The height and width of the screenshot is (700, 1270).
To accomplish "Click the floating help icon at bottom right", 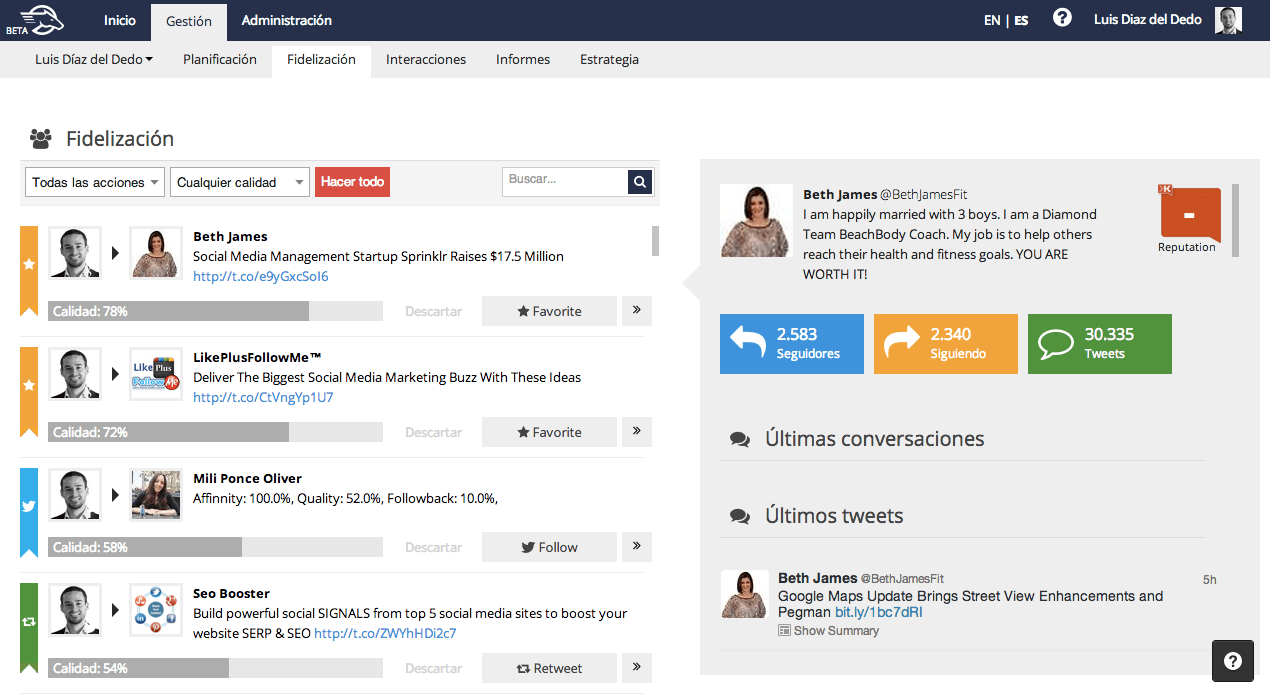I will [x=1232, y=661].
